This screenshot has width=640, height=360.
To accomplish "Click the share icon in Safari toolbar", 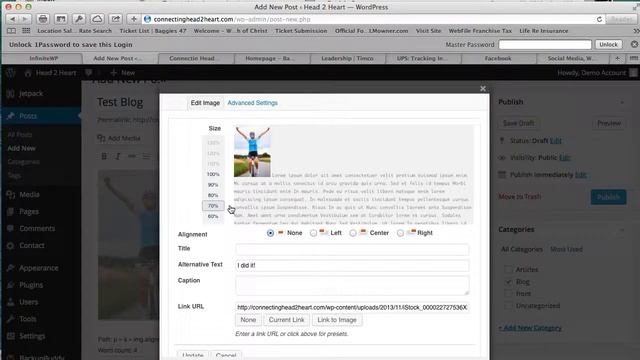I will point(116,19).
